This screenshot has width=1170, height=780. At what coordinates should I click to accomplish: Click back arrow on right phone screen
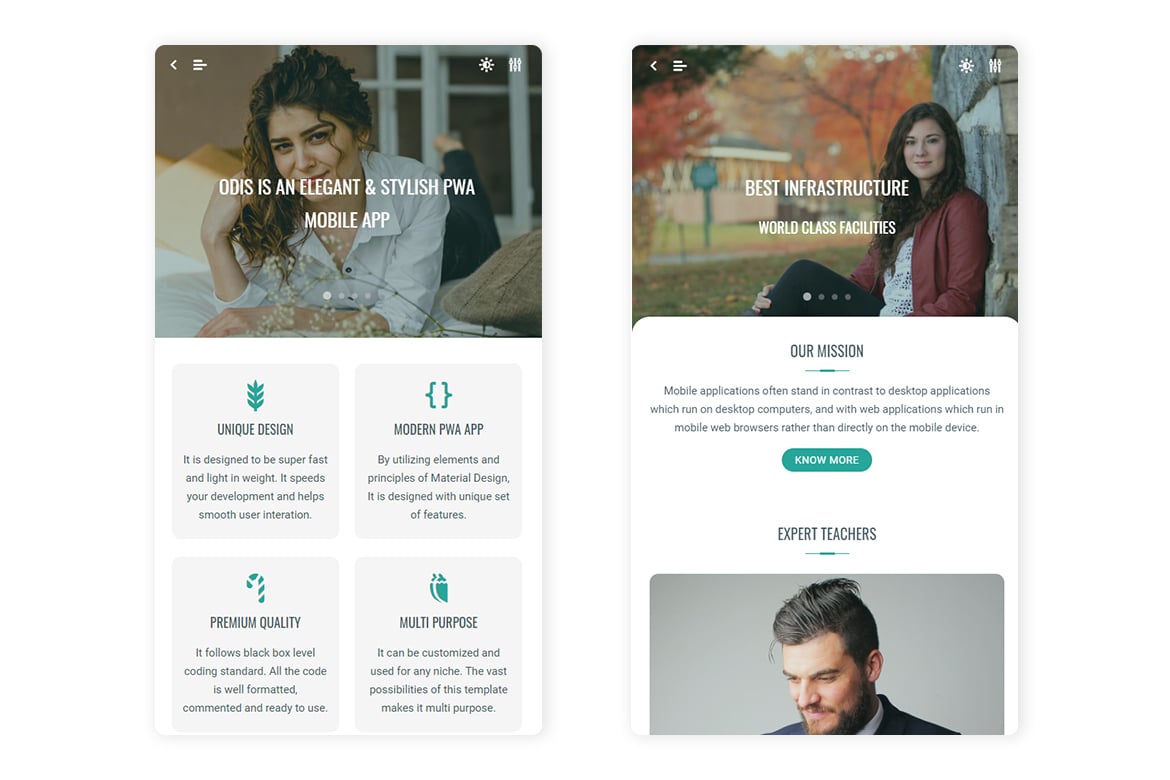pyautogui.click(x=654, y=66)
